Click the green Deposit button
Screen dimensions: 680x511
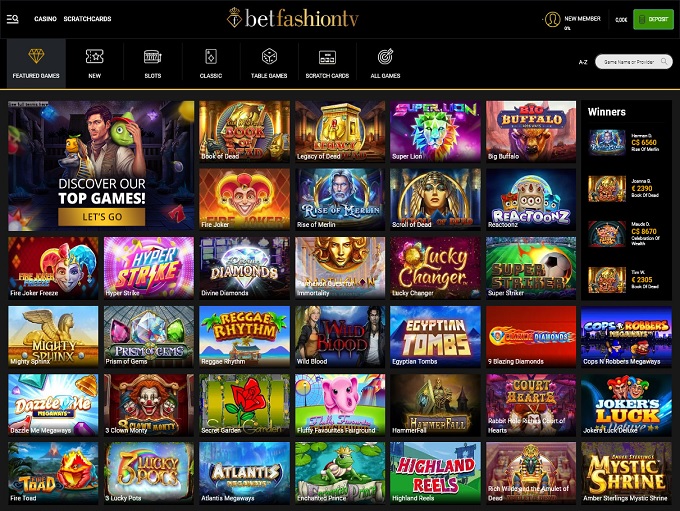click(x=654, y=20)
